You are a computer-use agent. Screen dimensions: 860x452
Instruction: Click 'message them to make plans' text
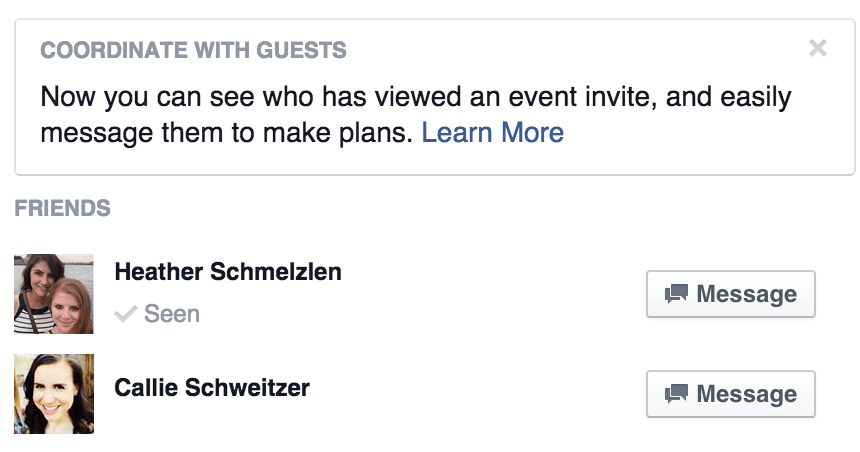[x=226, y=132]
